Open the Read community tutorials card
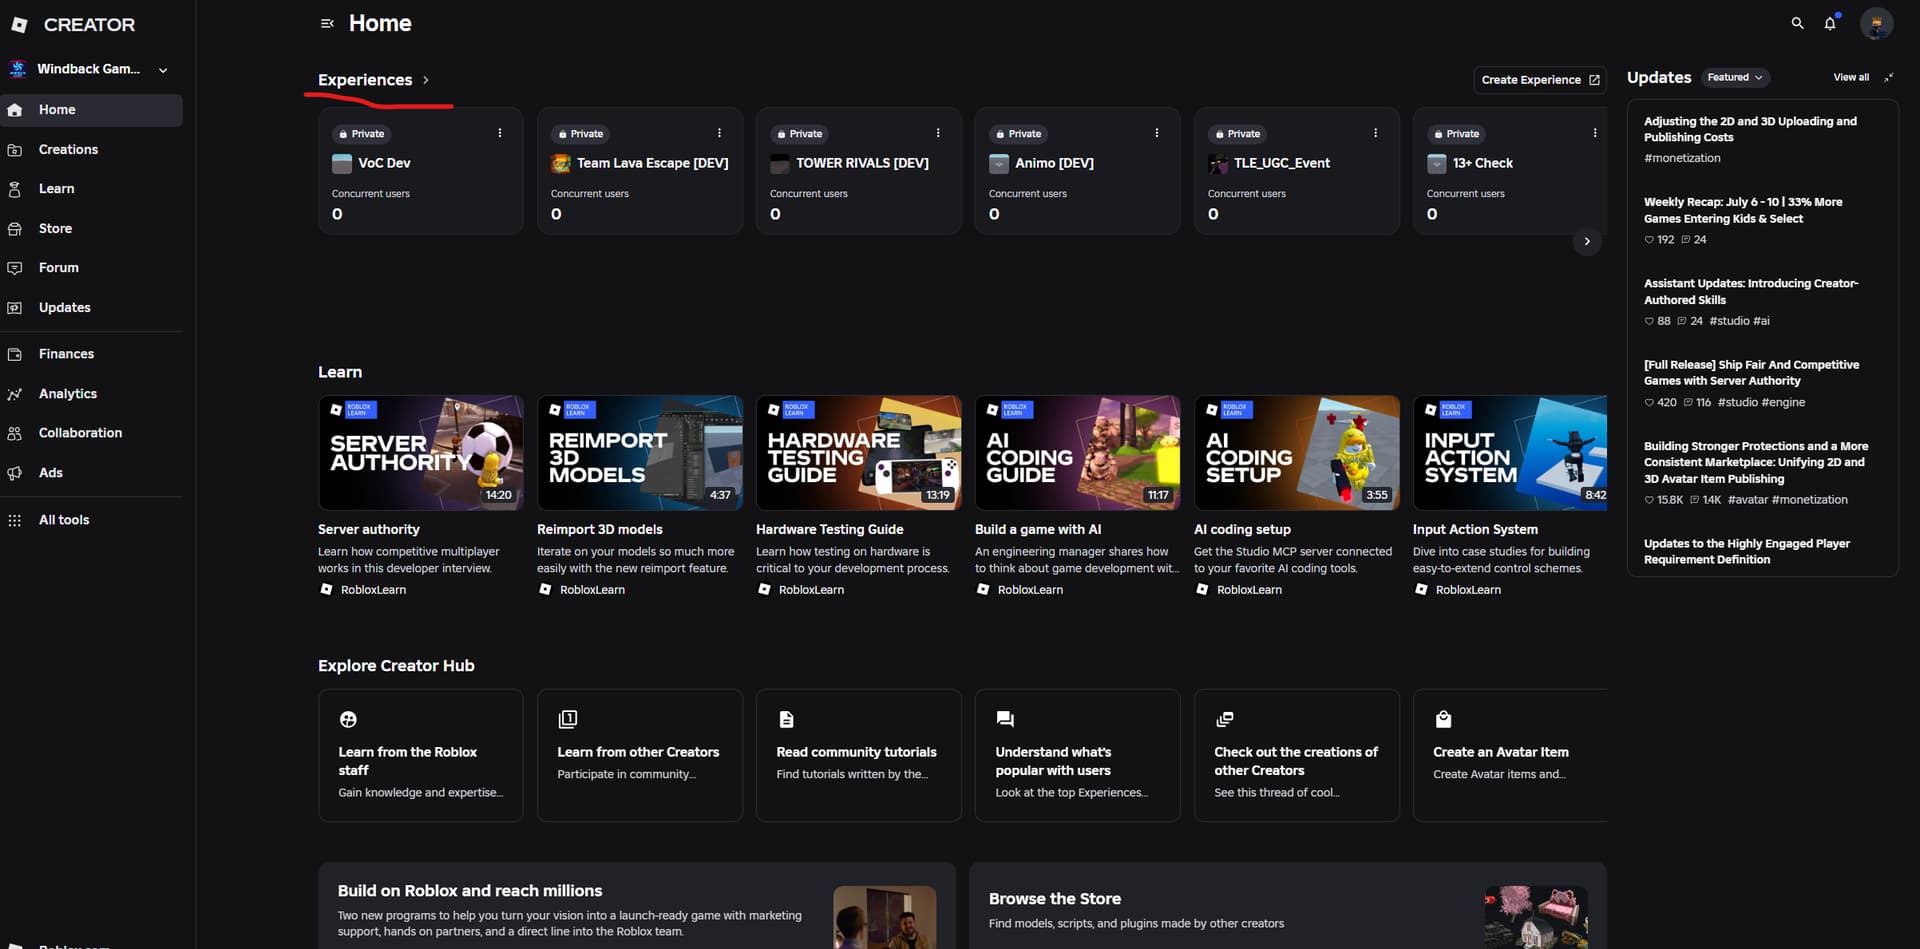 [x=859, y=755]
